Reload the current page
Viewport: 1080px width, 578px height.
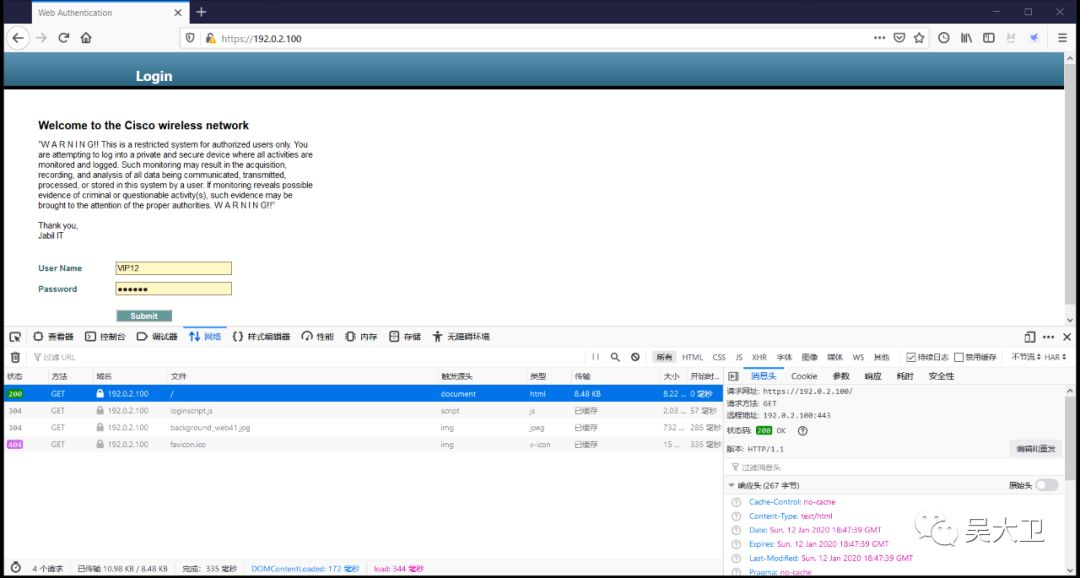(x=63, y=39)
